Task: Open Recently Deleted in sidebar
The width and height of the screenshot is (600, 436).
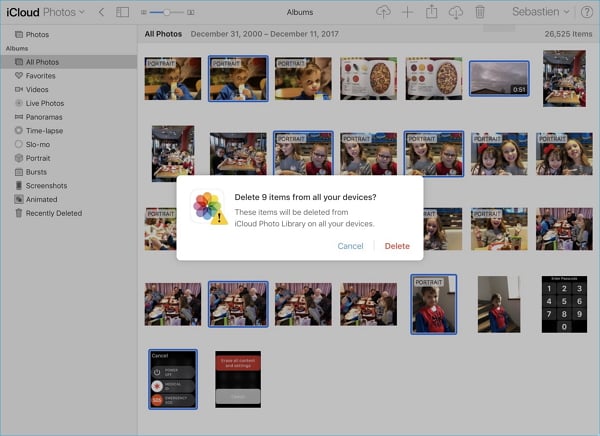Action: pos(54,213)
